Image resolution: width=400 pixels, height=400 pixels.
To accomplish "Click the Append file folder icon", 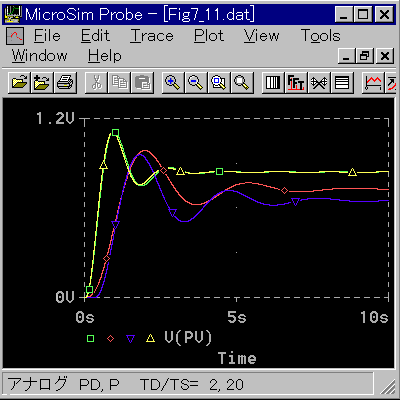I will pyautogui.click(x=42, y=82).
